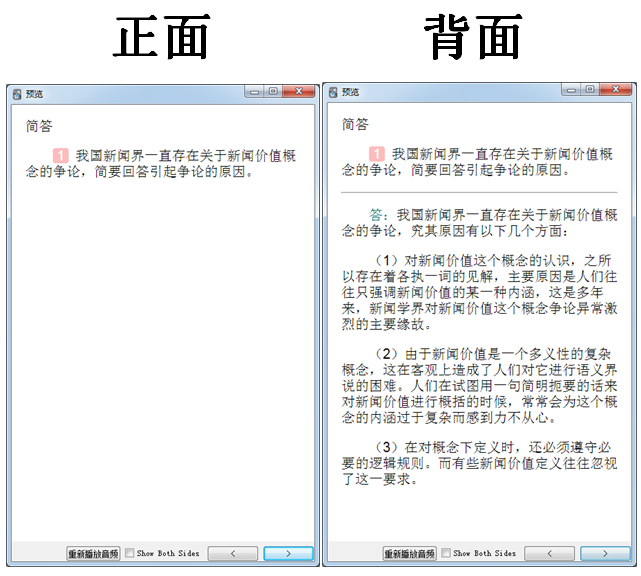
Task: Click the app icon in the left preview title bar
Action: pos(17,94)
